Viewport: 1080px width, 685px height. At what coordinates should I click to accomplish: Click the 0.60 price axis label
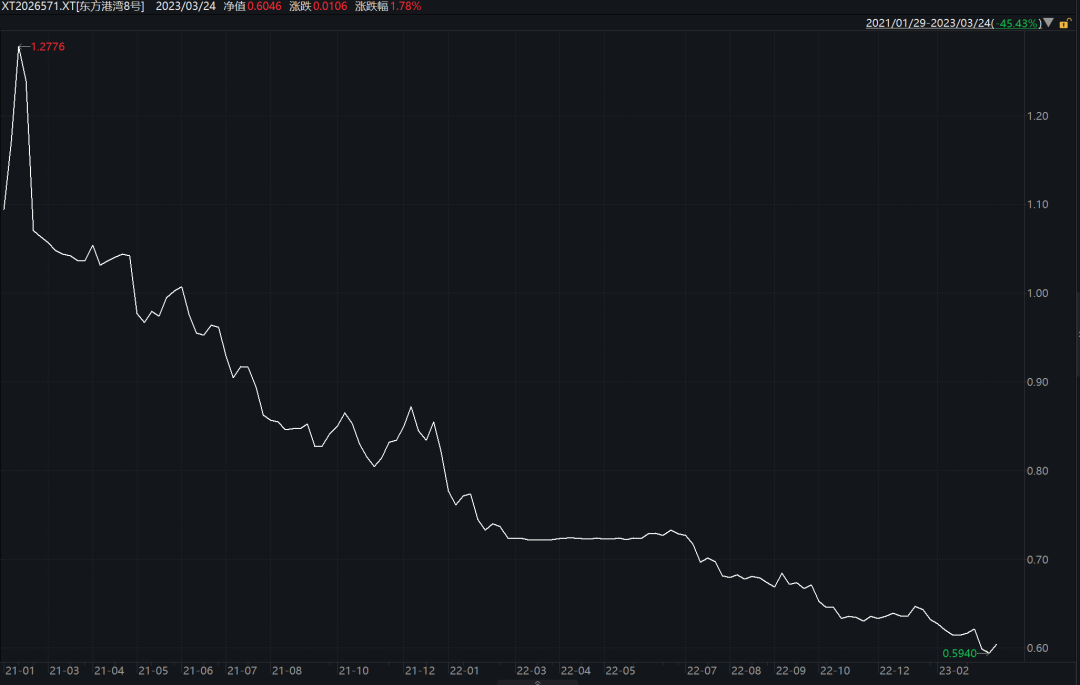point(1037,648)
